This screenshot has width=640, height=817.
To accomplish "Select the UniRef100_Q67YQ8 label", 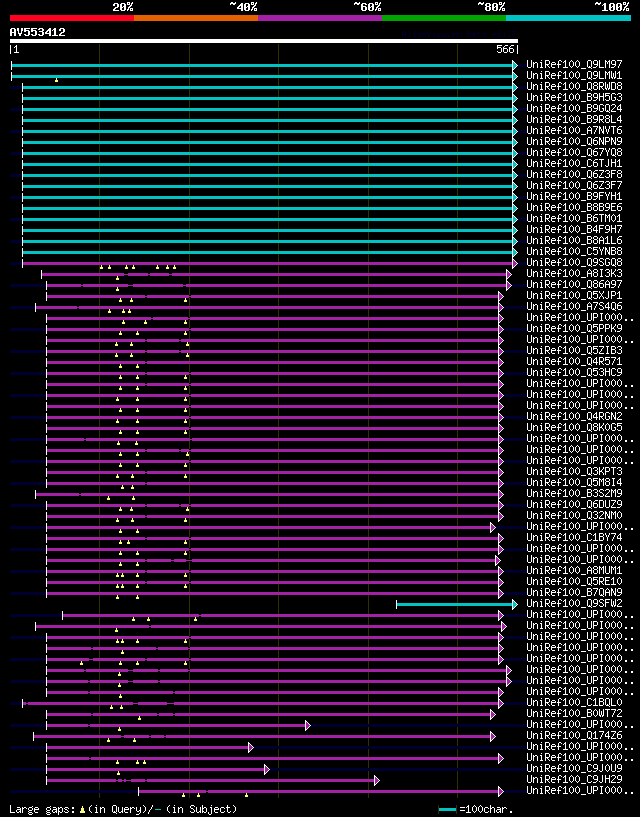I will click(574, 153).
